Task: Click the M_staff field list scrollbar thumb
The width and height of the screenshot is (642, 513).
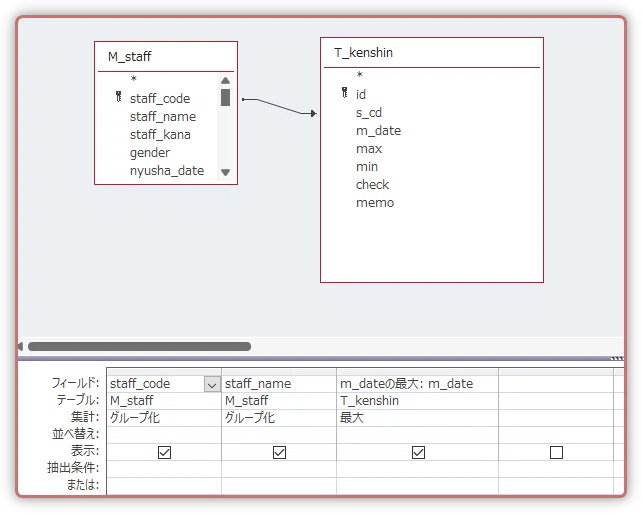Action: (x=225, y=97)
